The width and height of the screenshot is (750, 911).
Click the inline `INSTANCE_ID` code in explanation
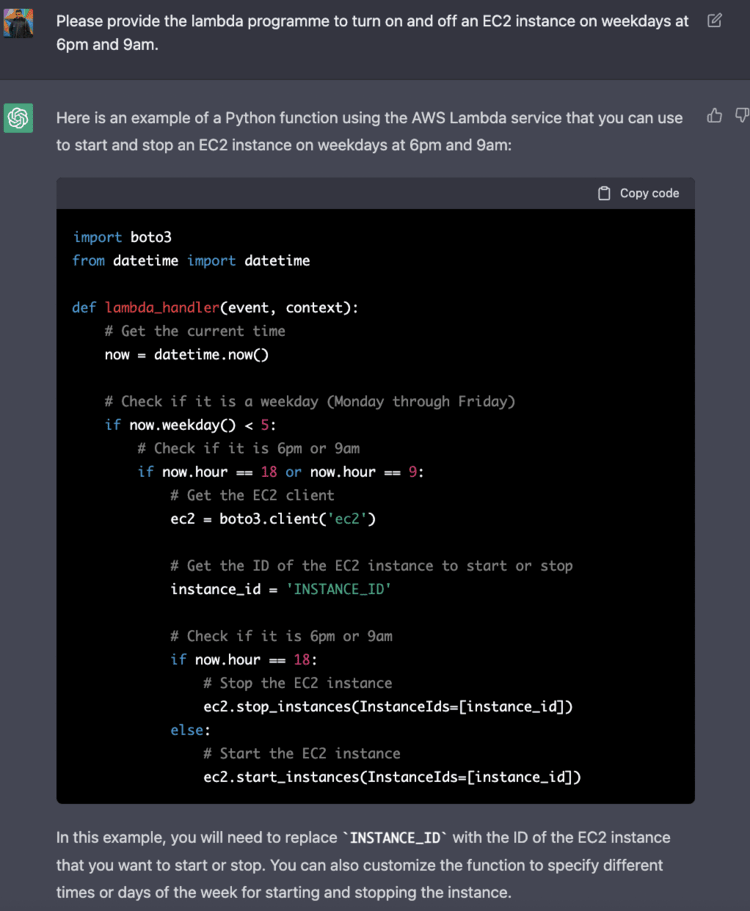pyautogui.click(x=395, y=838)
